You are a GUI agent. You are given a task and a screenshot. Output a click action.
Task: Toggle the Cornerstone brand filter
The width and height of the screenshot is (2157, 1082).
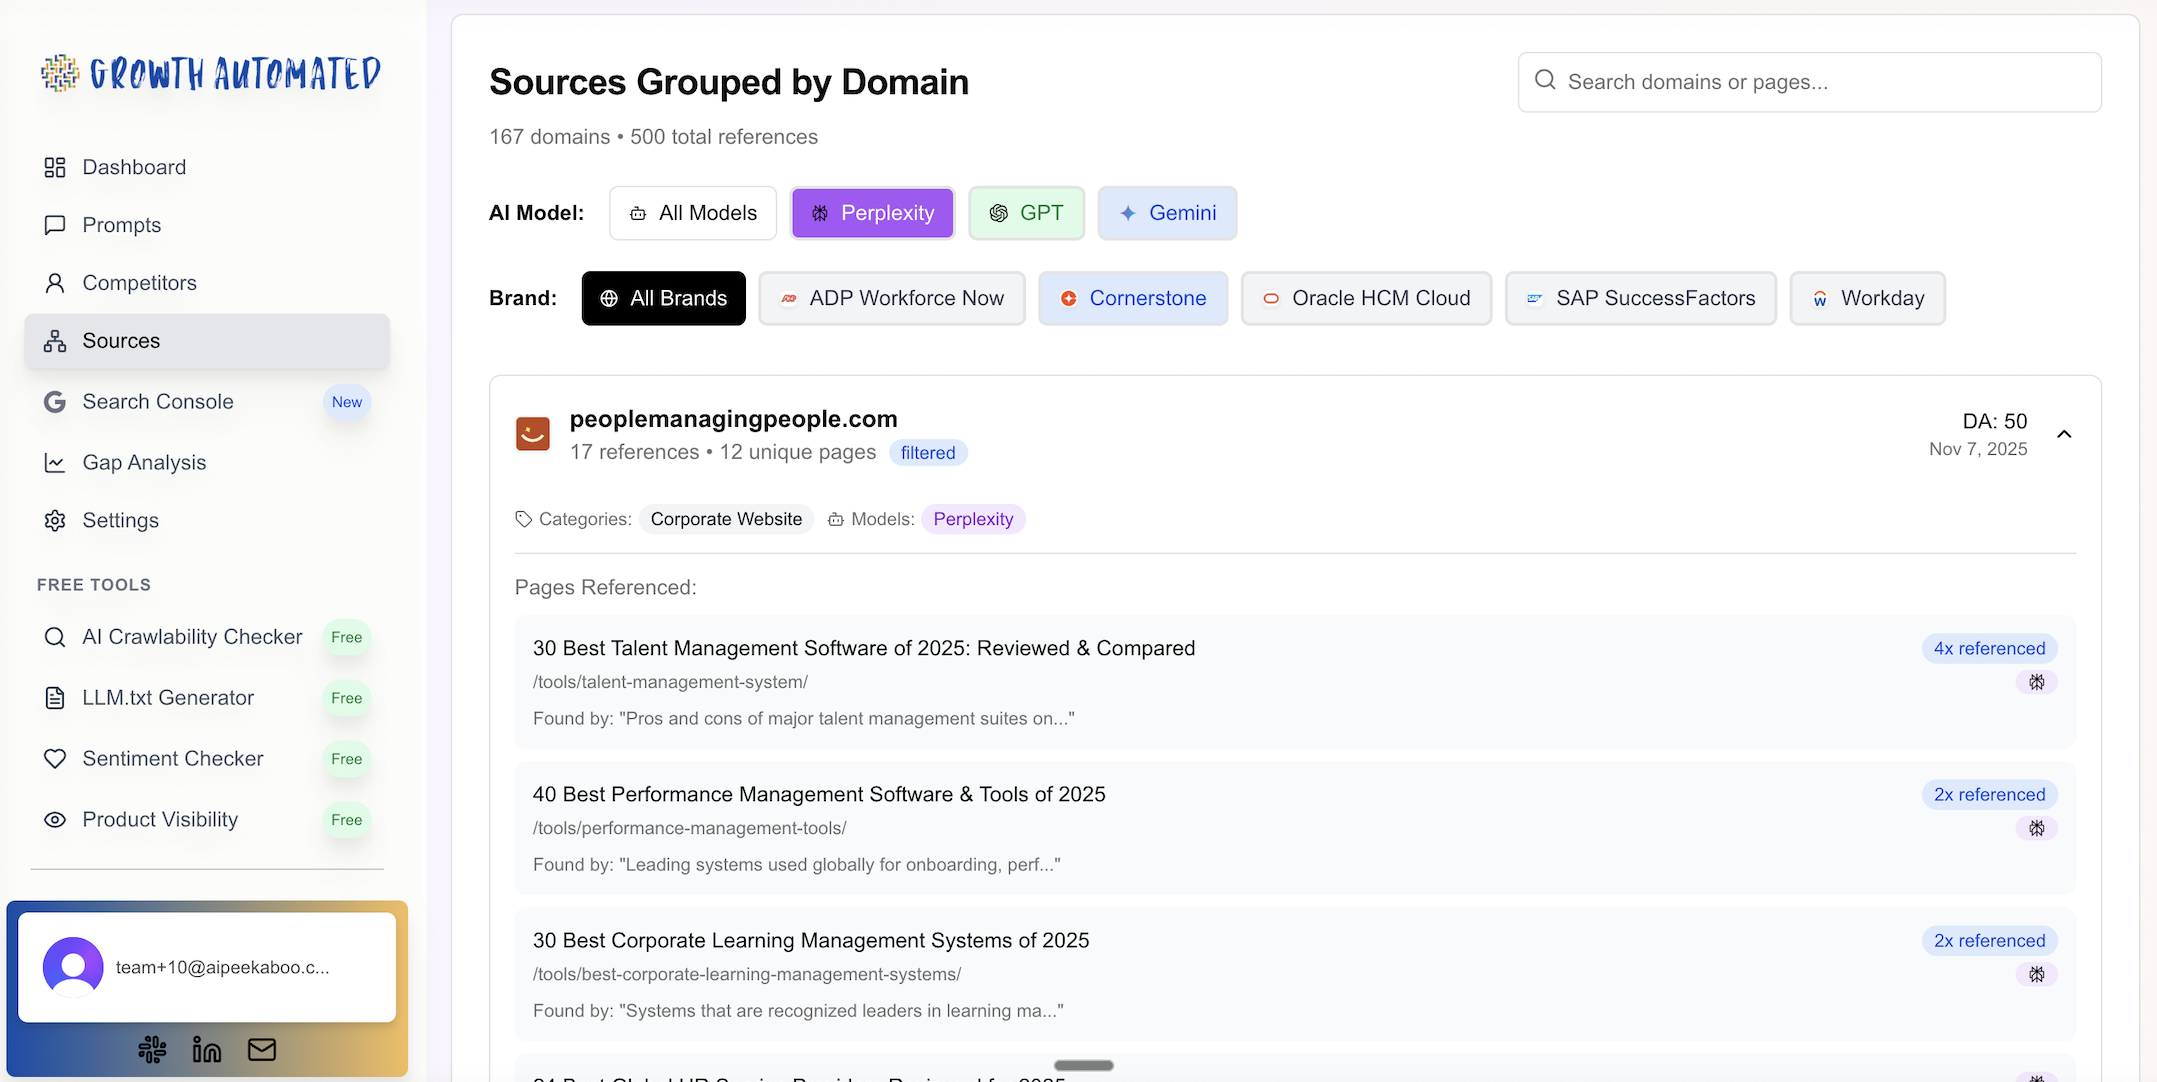(x=1133, y=298)
